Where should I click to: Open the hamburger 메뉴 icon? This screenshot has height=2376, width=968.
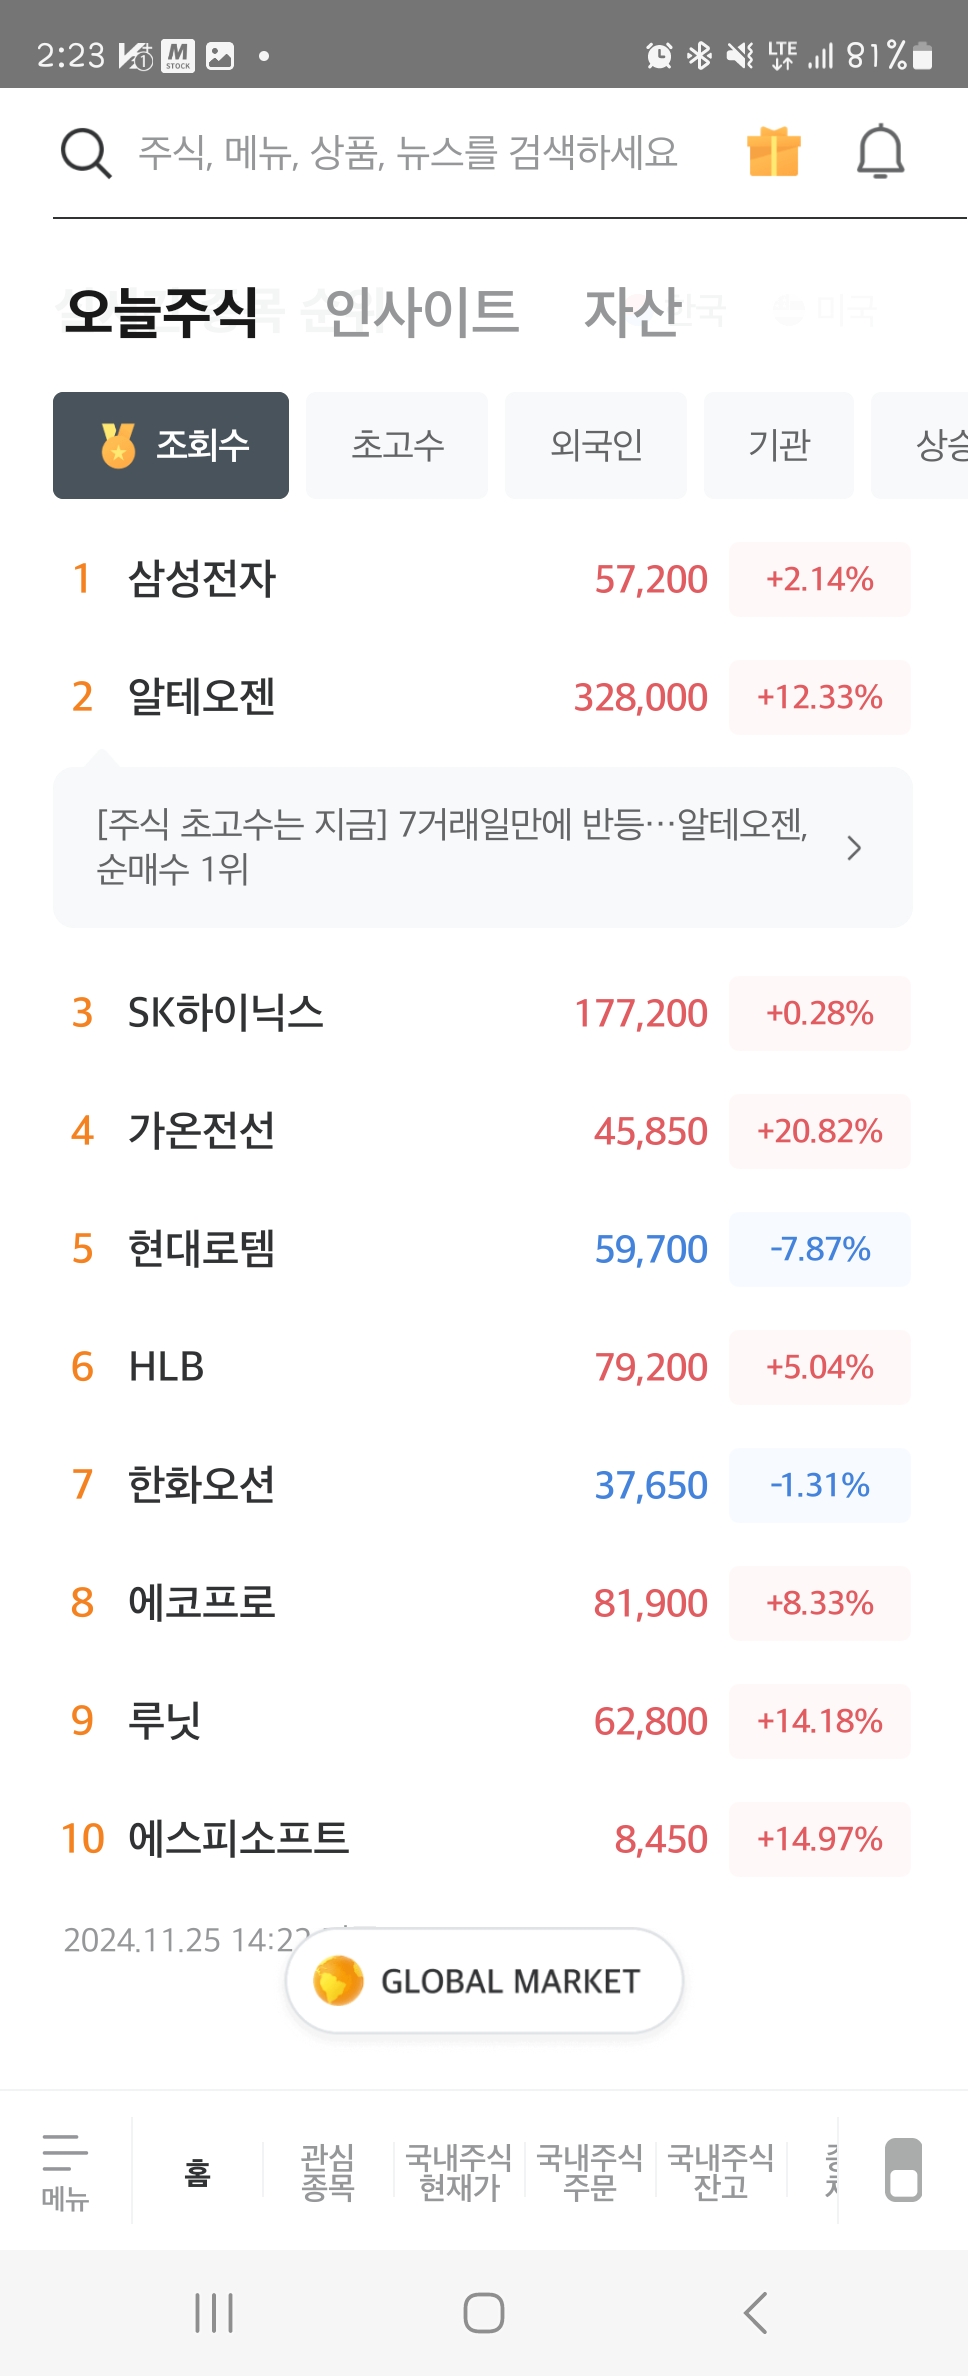(x=65, y=2169)
